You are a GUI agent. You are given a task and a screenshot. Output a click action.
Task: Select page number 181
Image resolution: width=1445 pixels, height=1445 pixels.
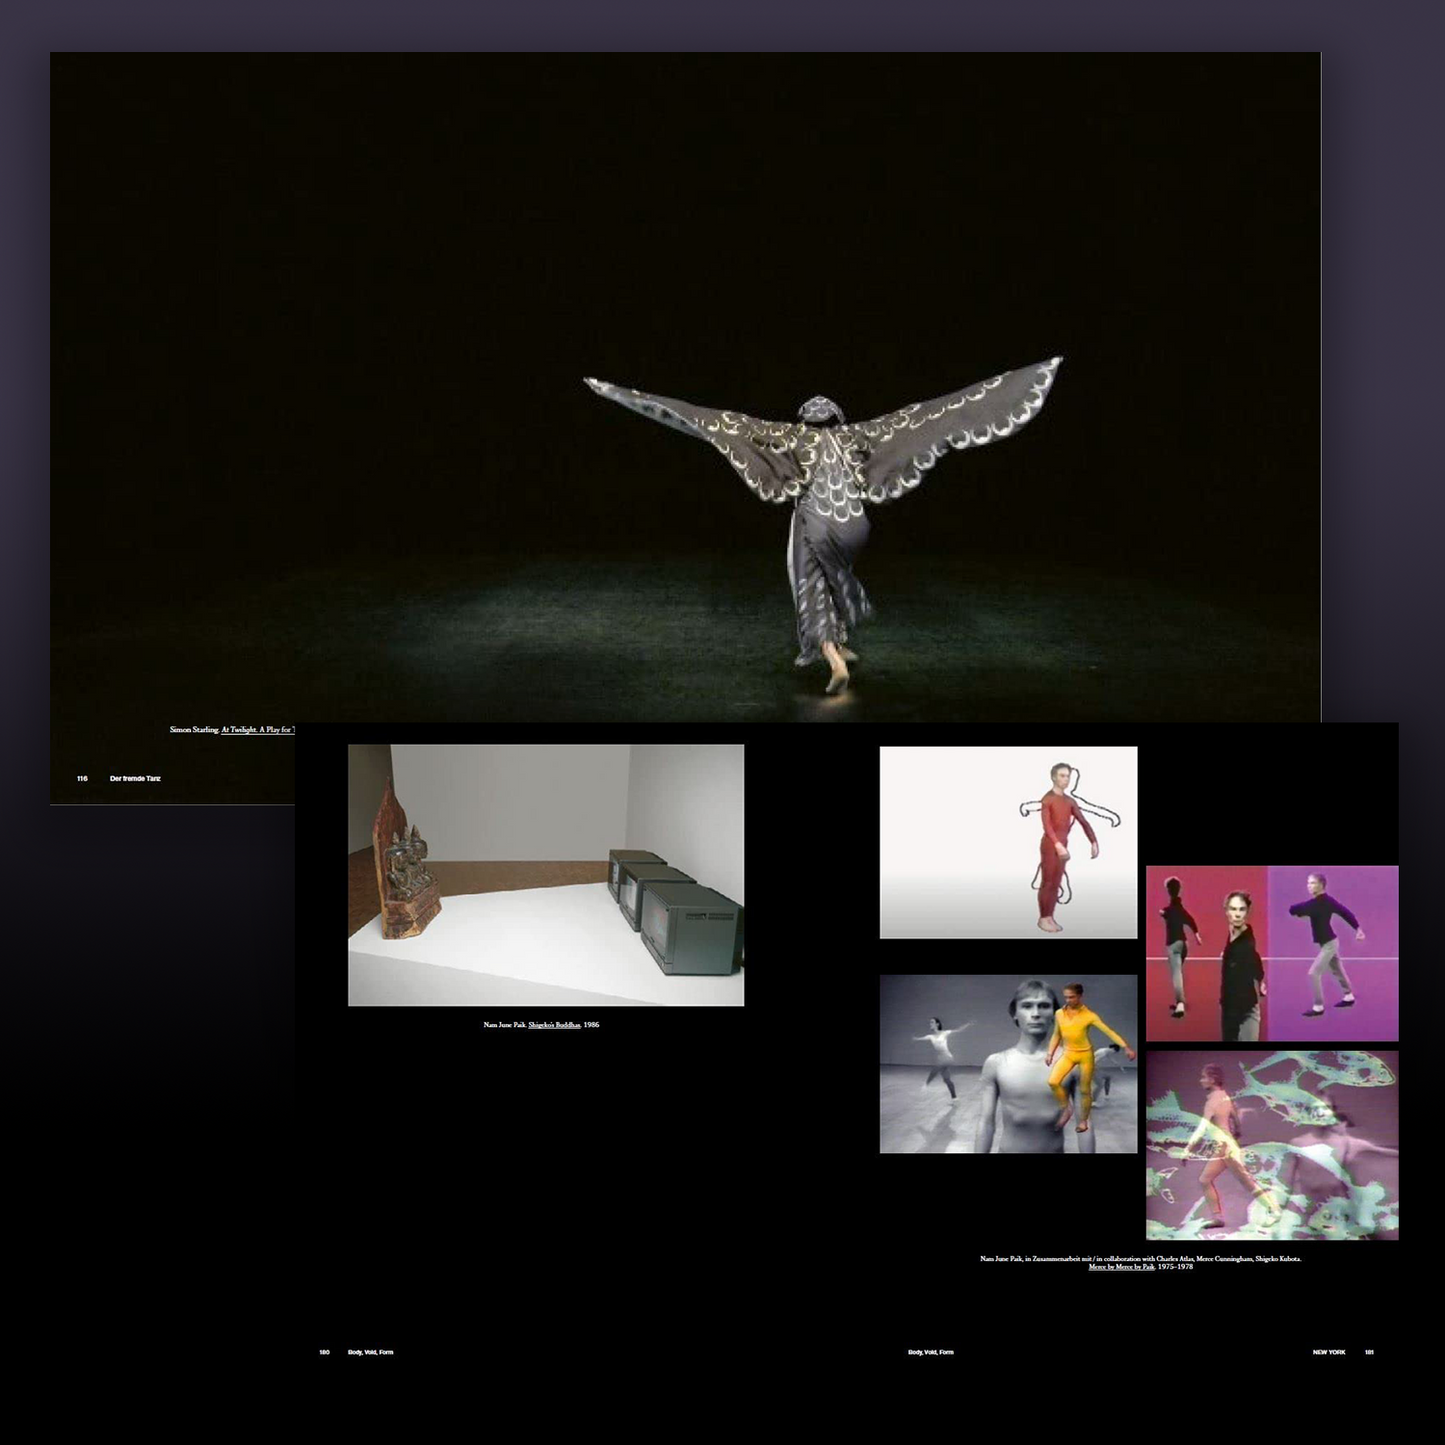tap(1369, 1352)
